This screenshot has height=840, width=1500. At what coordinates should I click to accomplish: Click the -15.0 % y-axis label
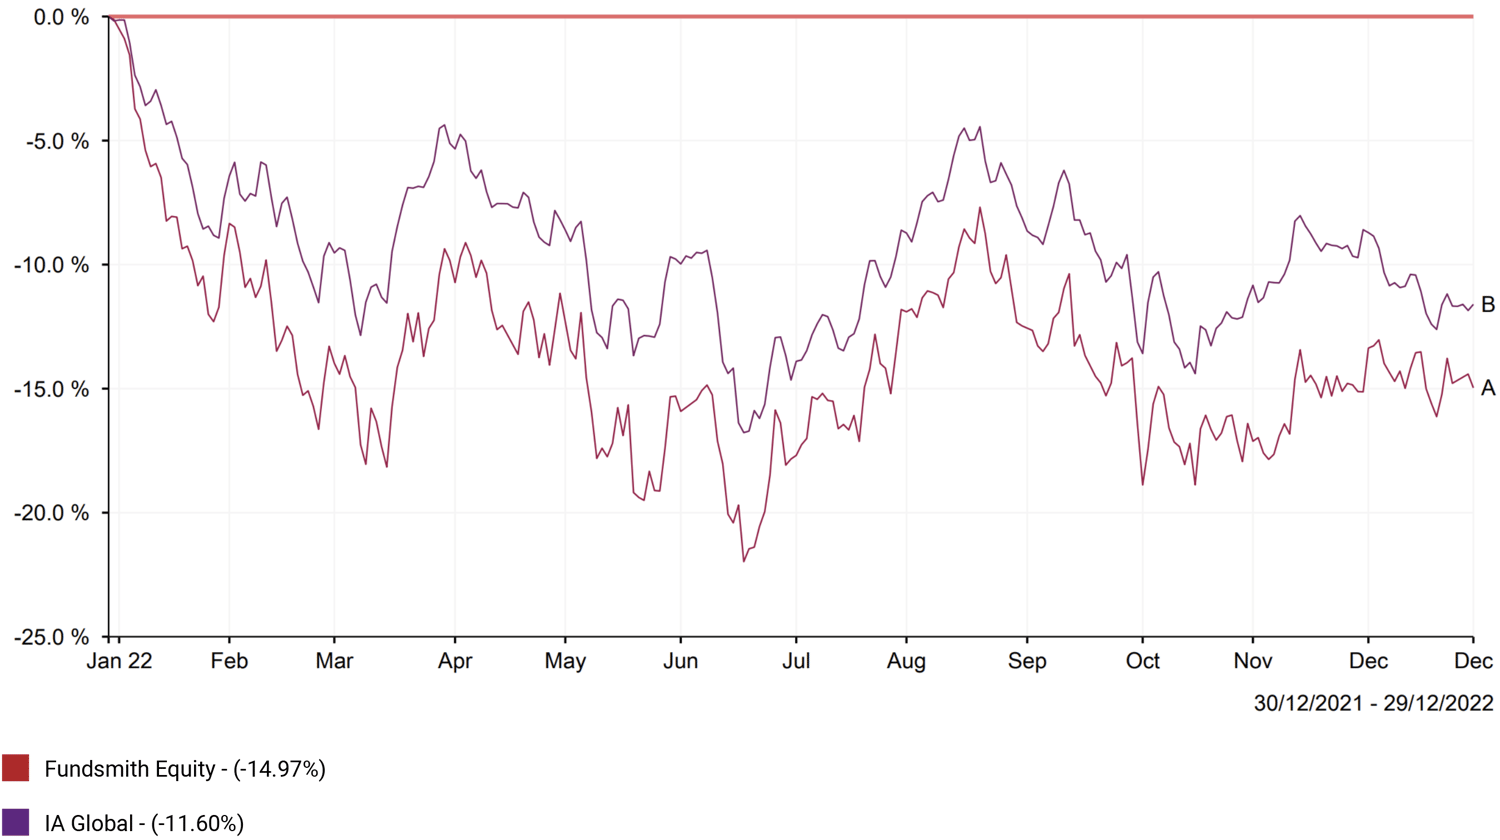(52, 389)
